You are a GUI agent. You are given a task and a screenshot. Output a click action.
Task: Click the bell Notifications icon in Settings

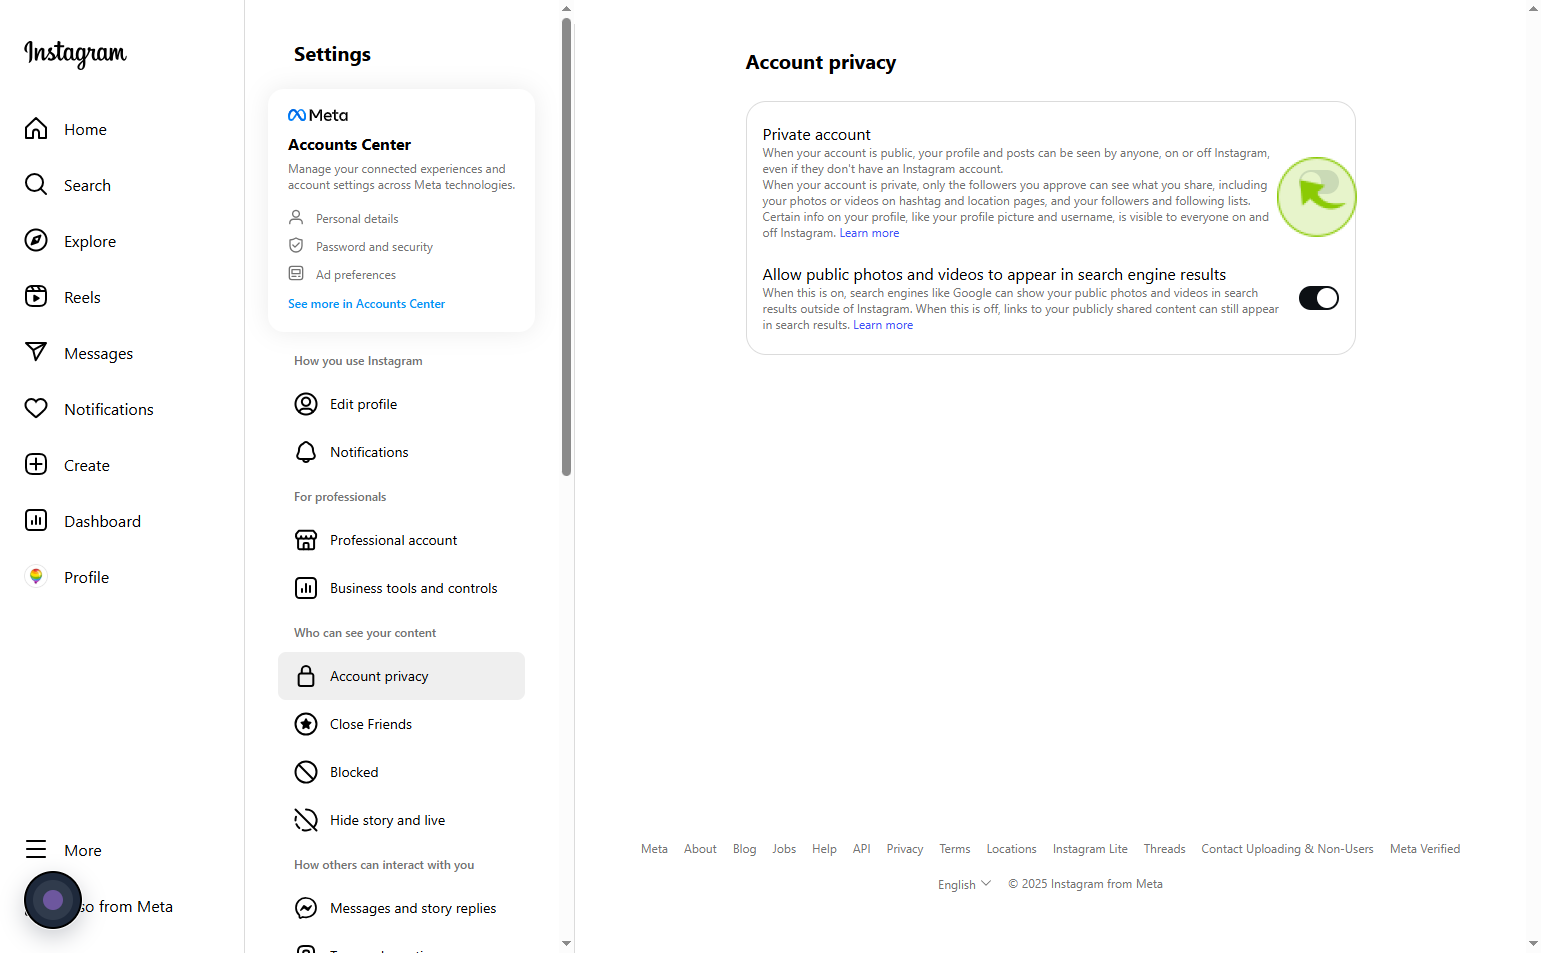click(306, 452)
